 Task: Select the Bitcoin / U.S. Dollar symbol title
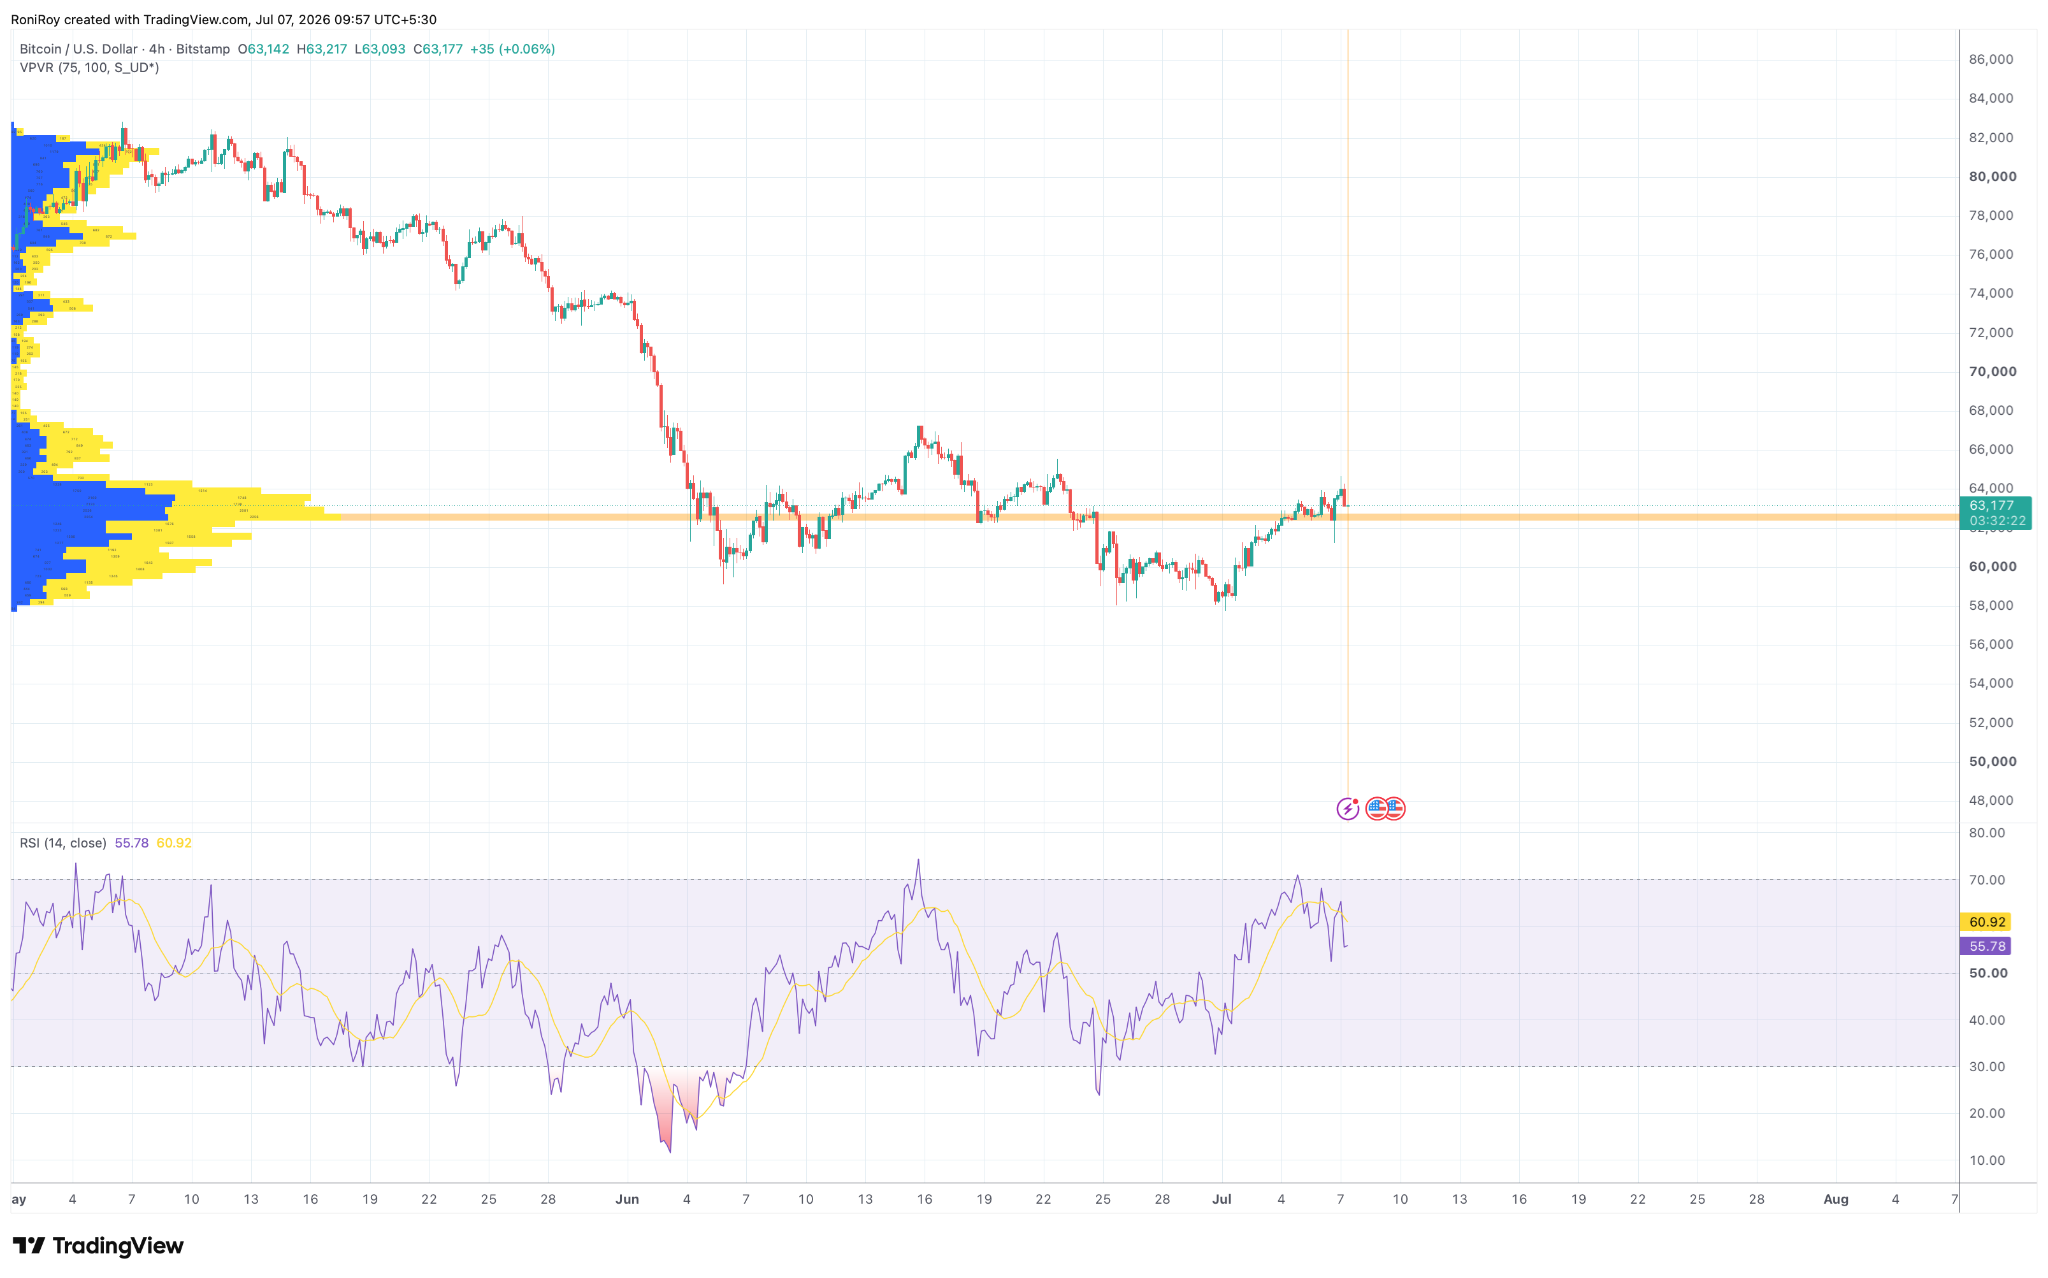click(x=79, y=49)
